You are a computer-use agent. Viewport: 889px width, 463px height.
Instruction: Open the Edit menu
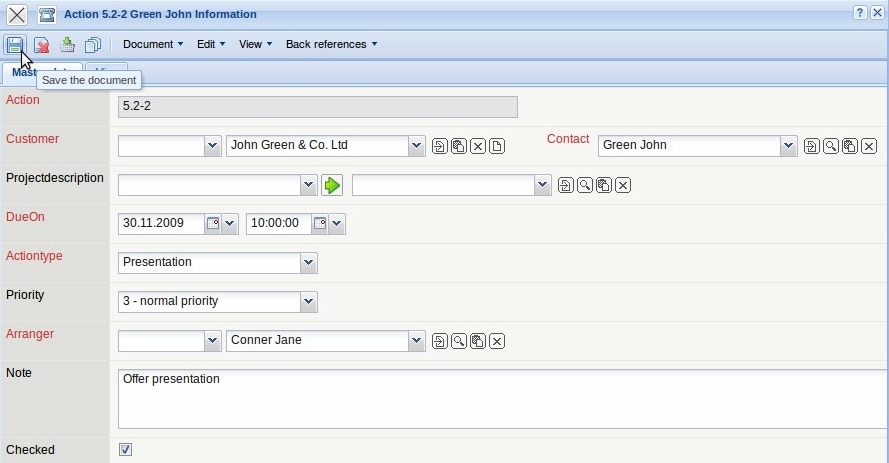(211, 44)
